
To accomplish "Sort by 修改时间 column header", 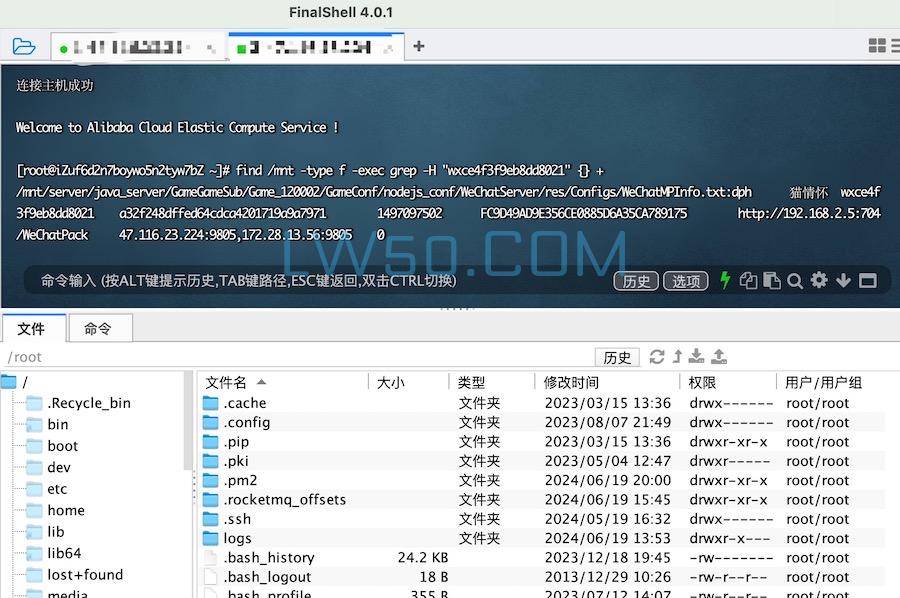I will [608, 383].
